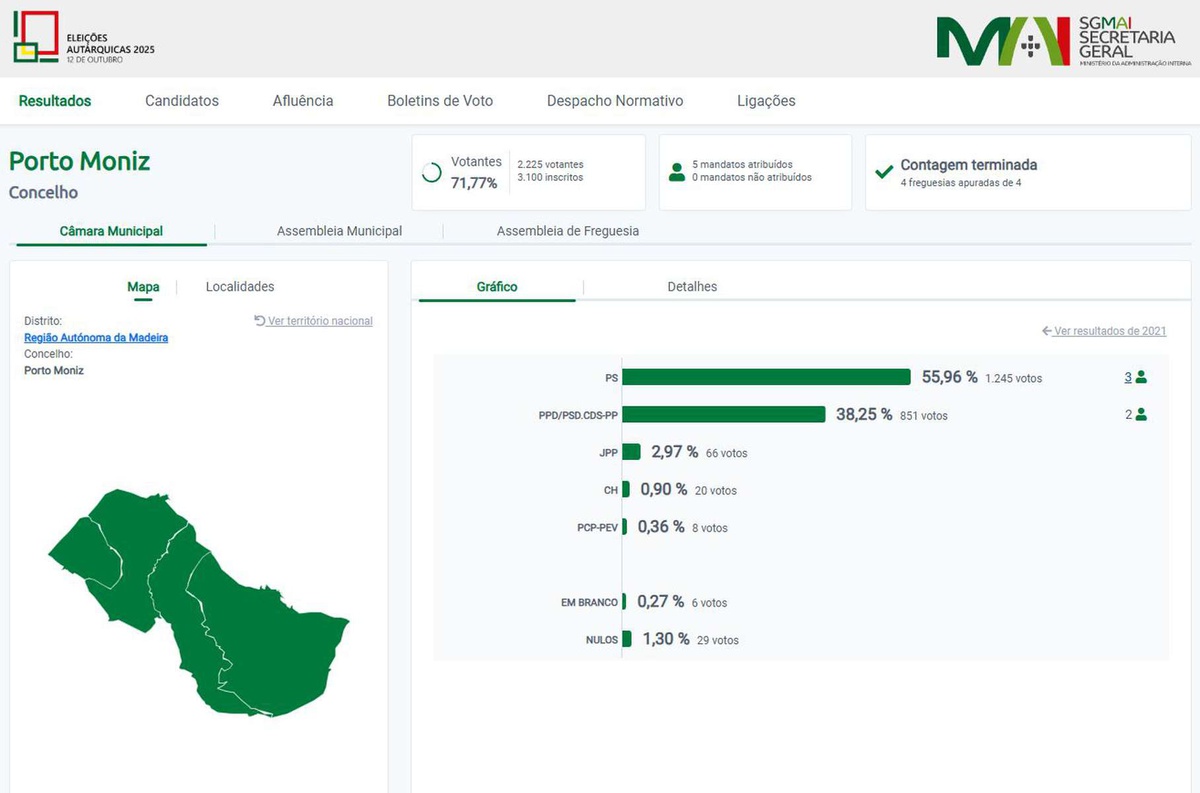1200x793 pixels.
Task: Click the voter turnout circle icon
Action: 432,173
